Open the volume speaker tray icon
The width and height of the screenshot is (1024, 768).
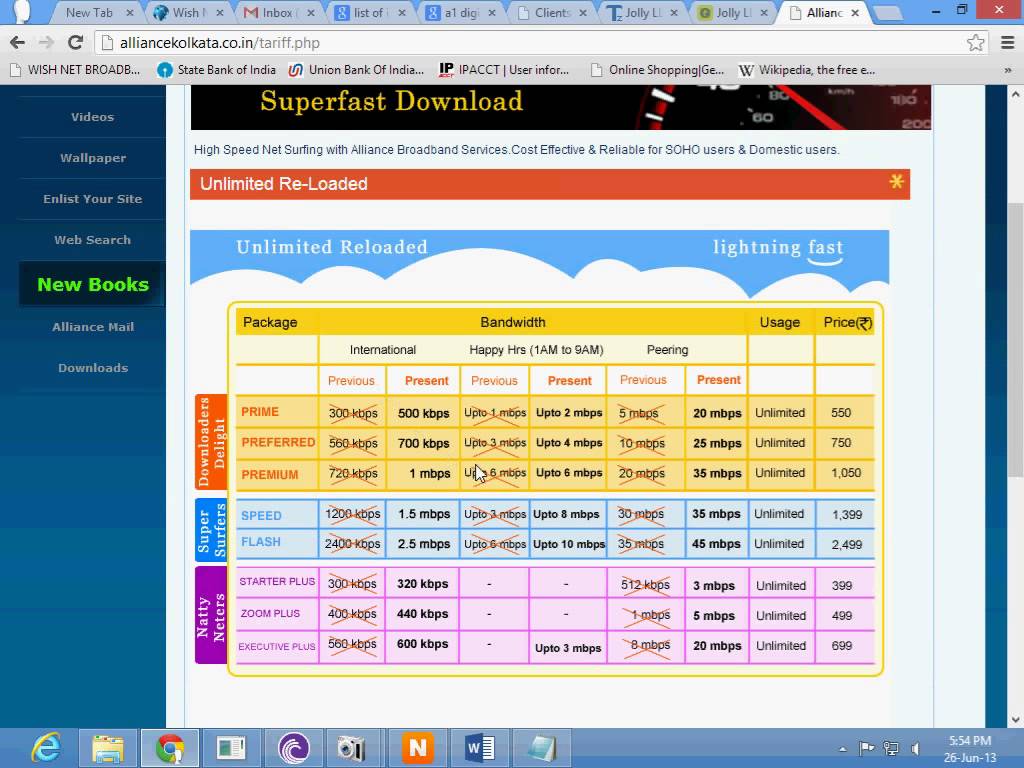click(916, 748)
